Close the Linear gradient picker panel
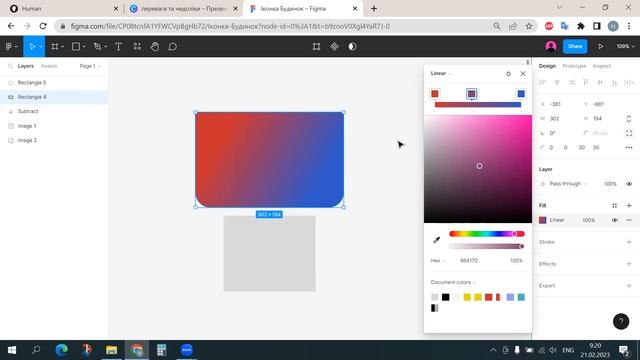This screenshot has width=640, height=360. click(x=523, y=73)
